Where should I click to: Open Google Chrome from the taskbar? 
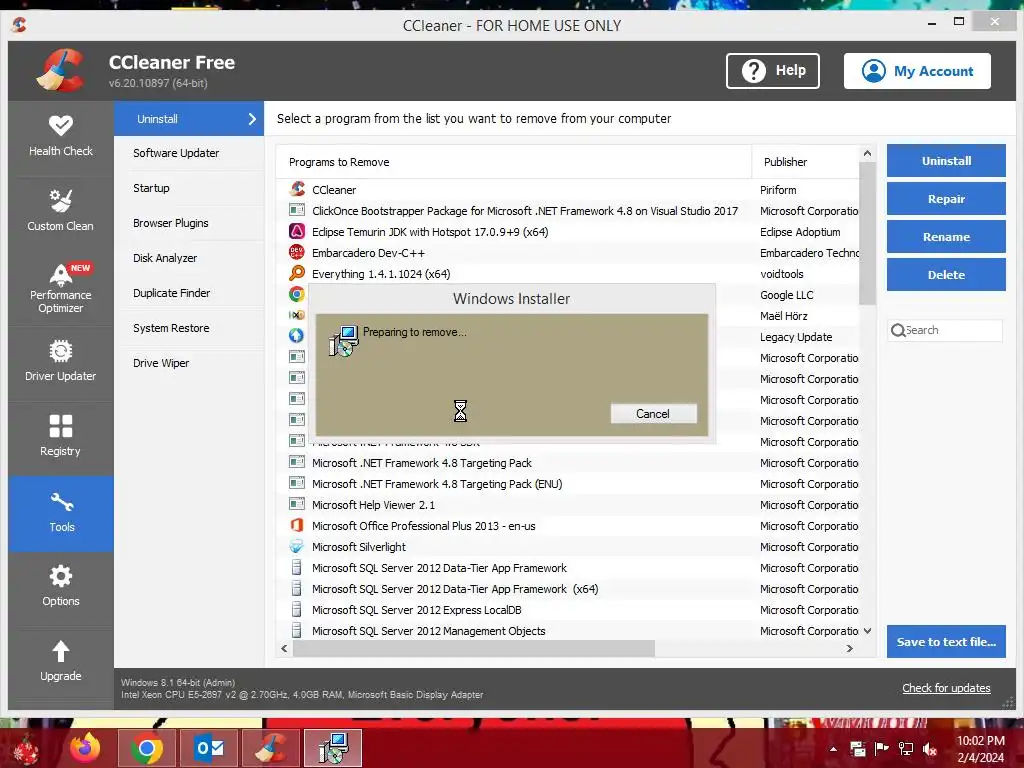click(146, 748)
